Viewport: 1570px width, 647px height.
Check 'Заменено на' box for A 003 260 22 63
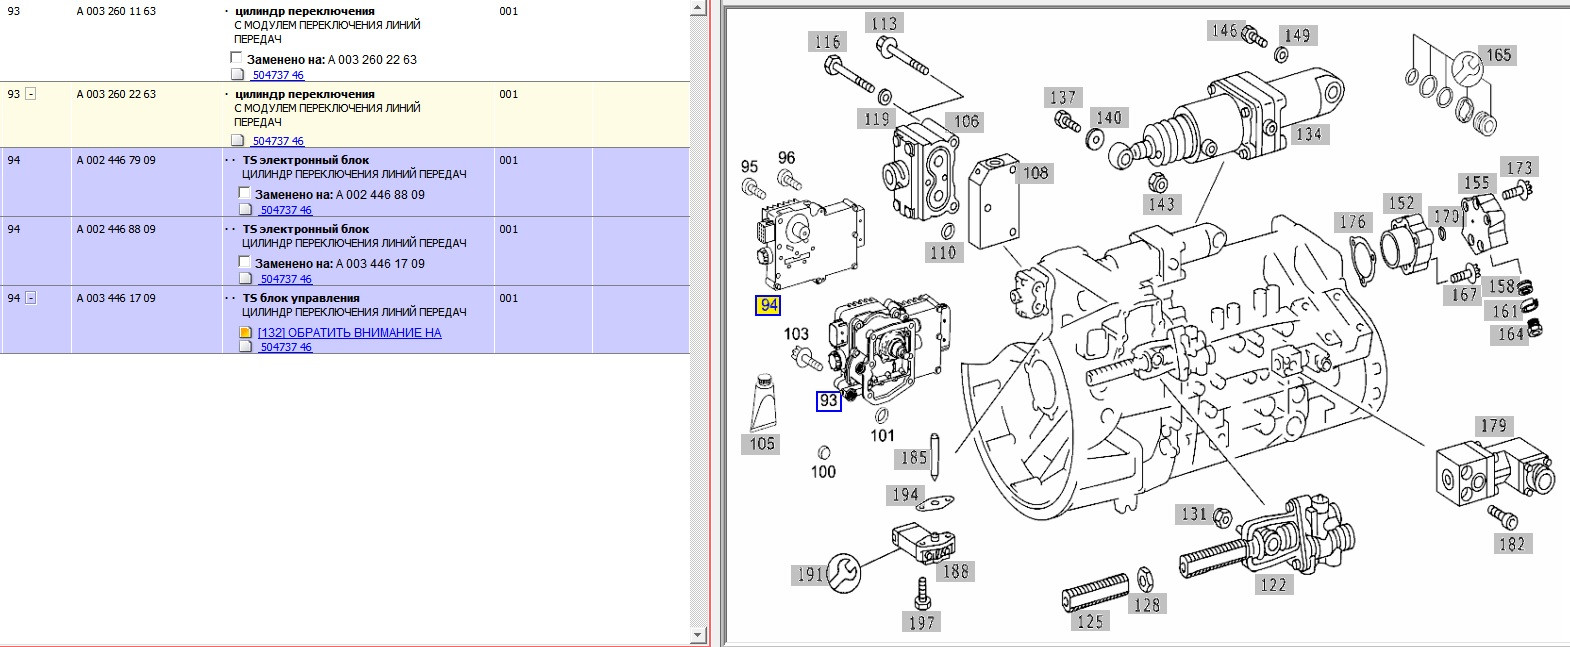[x=236, y=59]
